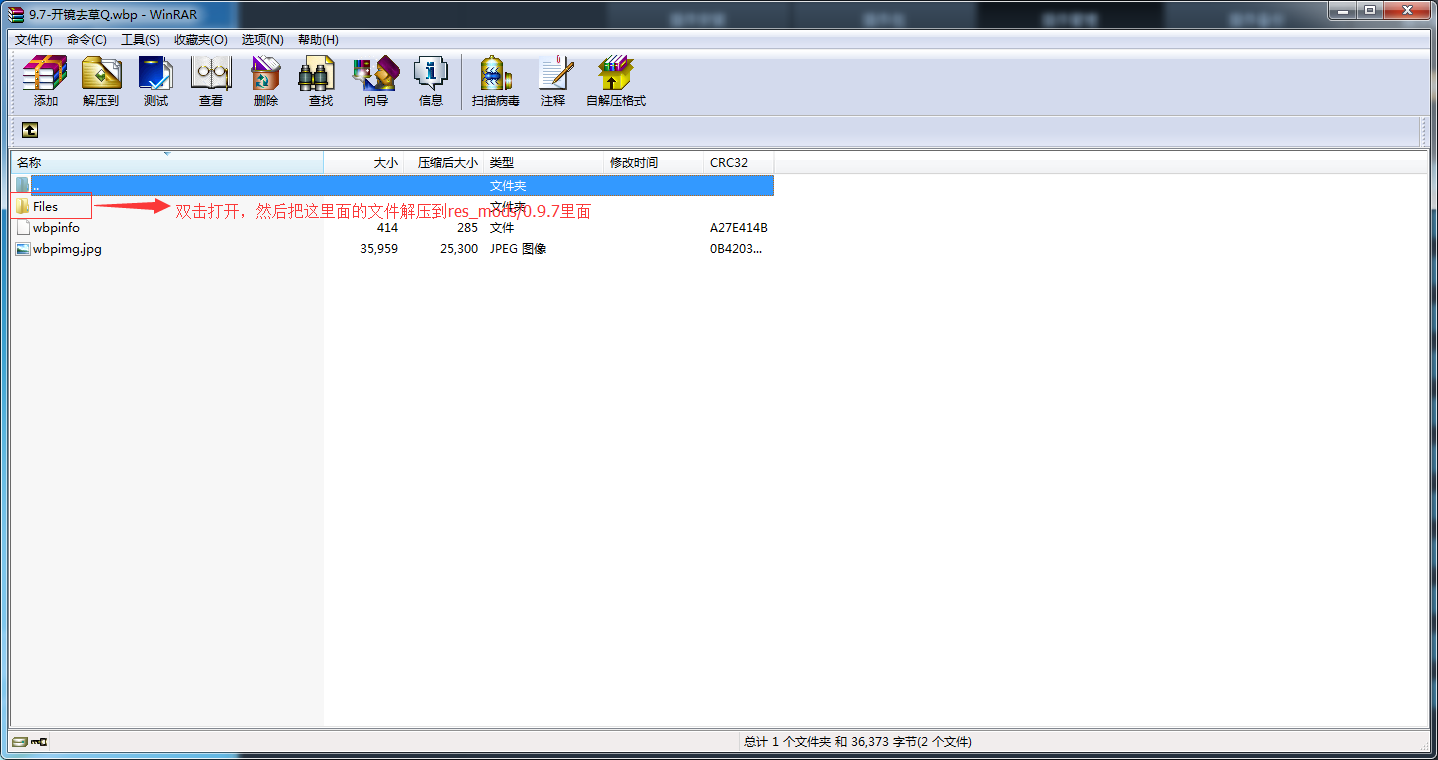Select the Files folder name

tap(45, 206)
